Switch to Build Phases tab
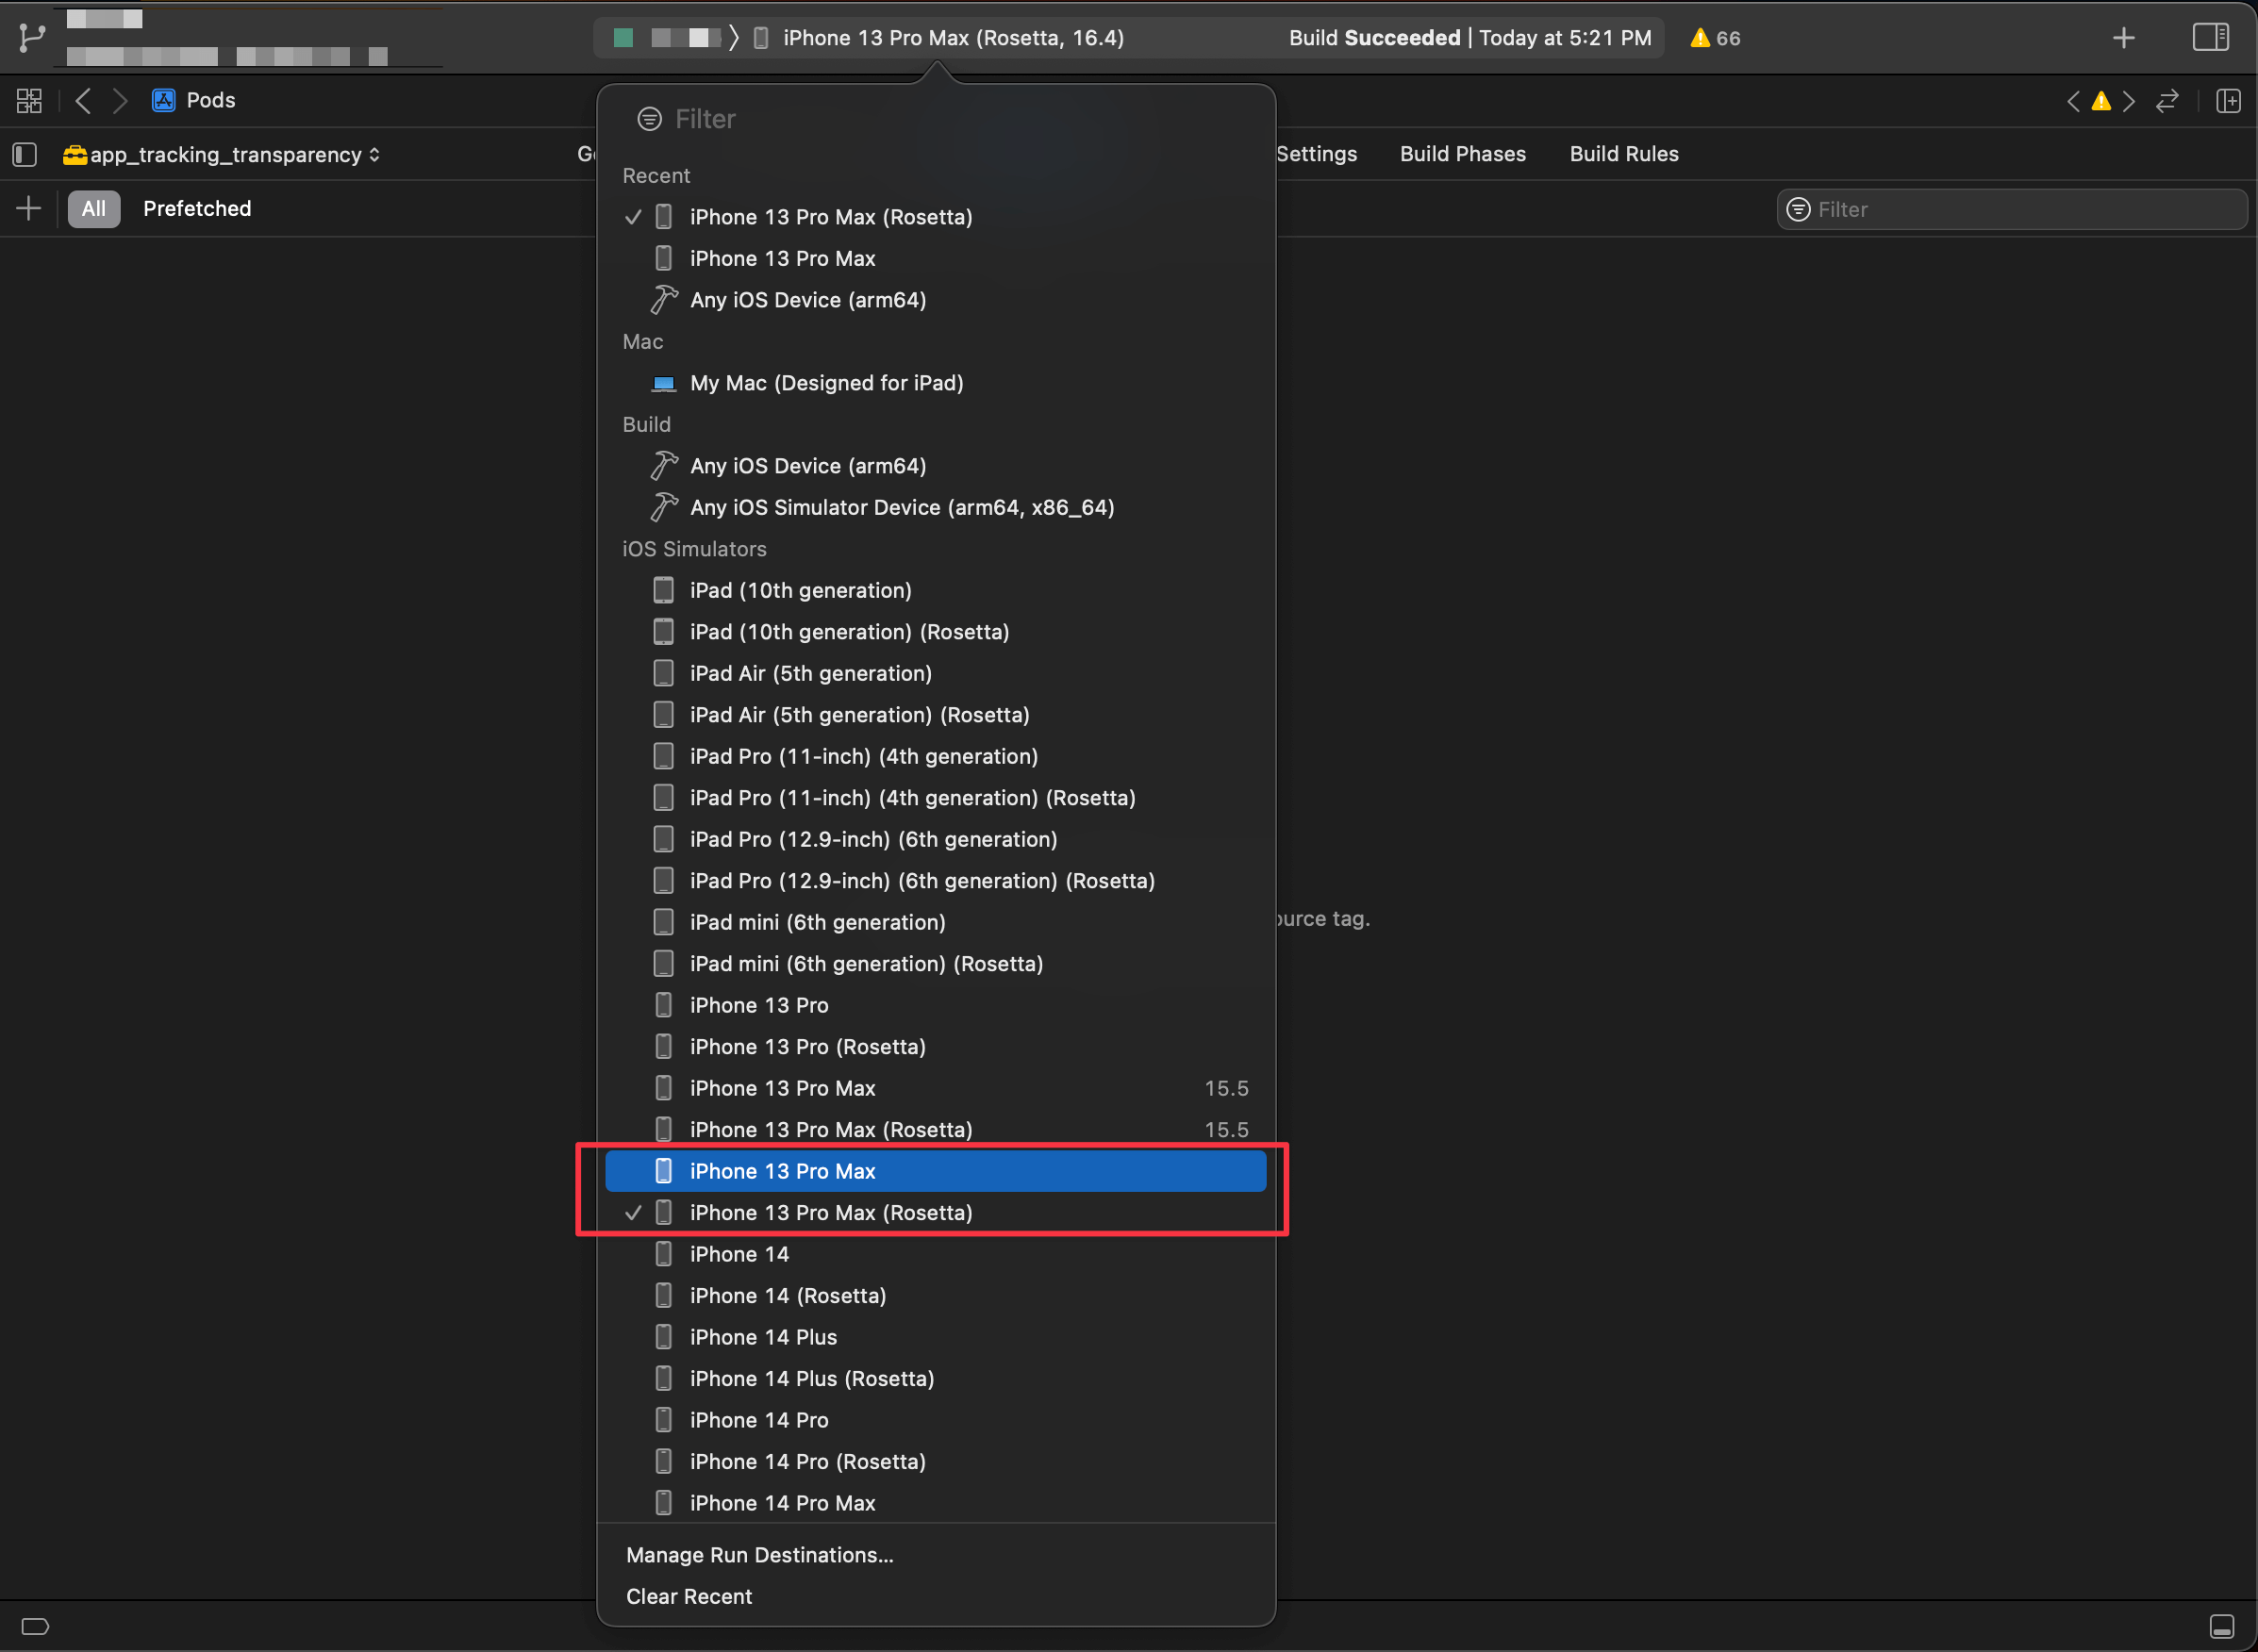The height and width of the screenshot is (1652, 2258). tap(1463, 154)
